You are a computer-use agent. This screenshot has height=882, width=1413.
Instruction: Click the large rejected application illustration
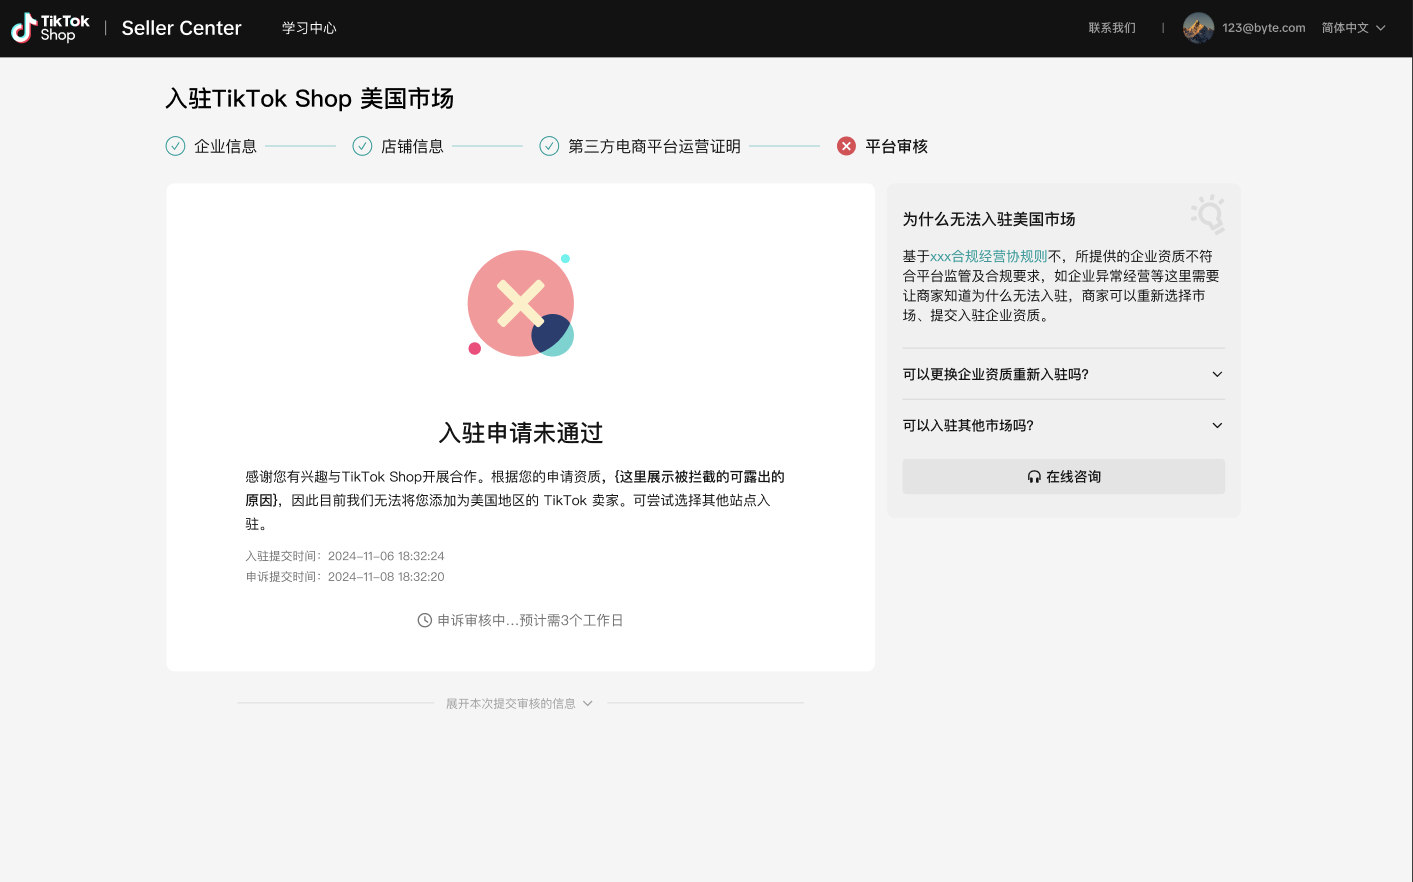[x=521, y=303]
